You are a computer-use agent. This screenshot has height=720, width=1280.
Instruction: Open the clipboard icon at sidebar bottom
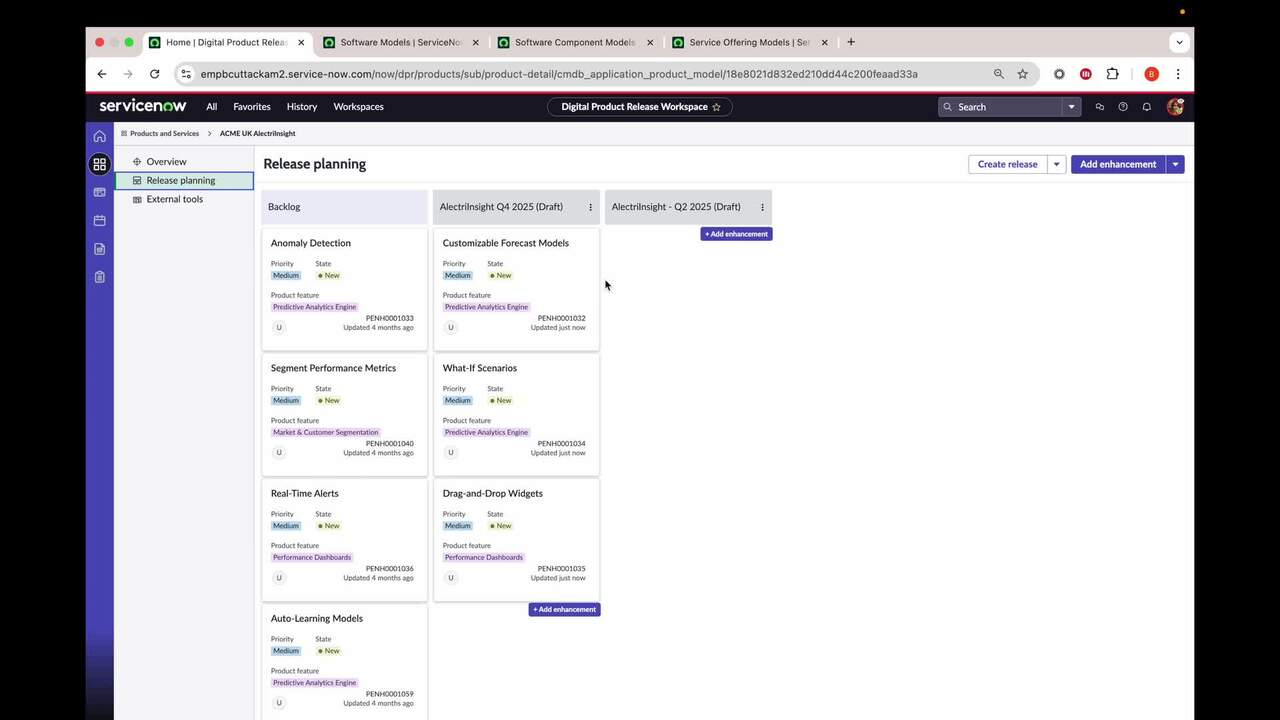pos(99,276)
